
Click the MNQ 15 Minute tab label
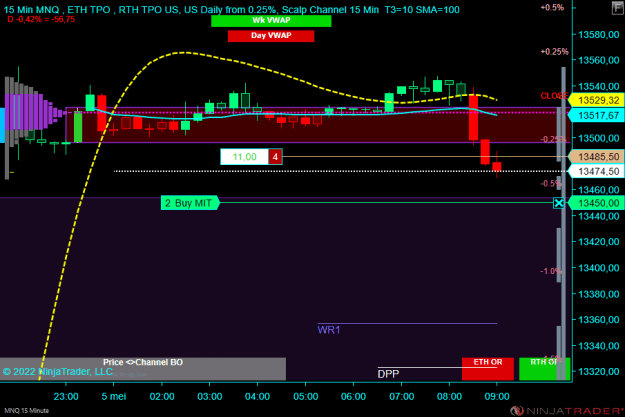[26, 410]
